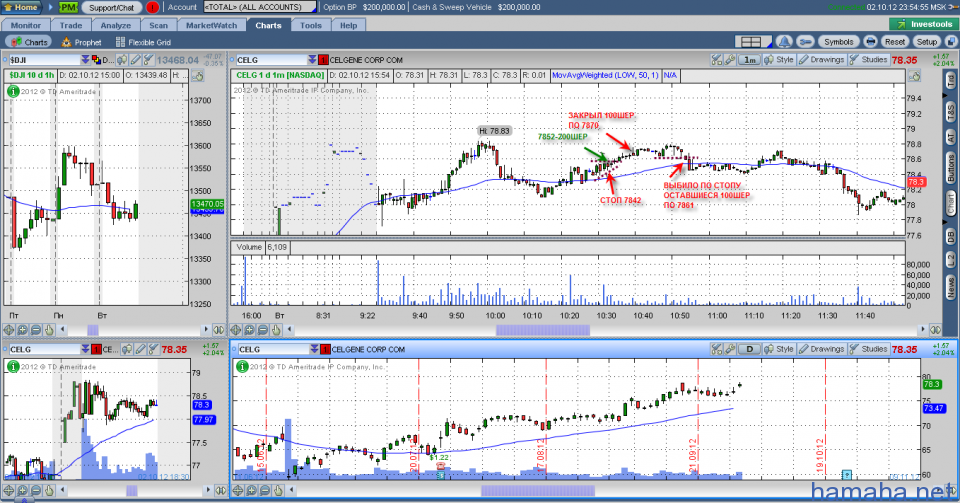Open the 1m timeframe selector

pyautogui.click(x=749, y=60)
